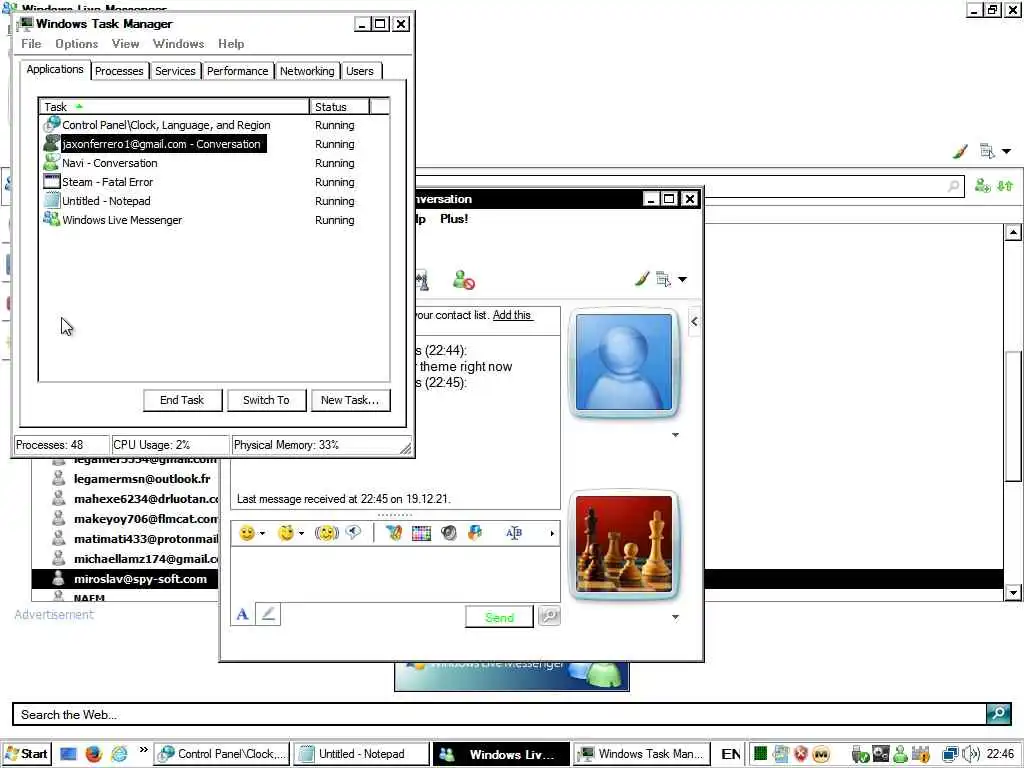Select 'Control Panel\Clock, Language, and Region' task
Screen dimensions: 1024x768
pos(215,125)
